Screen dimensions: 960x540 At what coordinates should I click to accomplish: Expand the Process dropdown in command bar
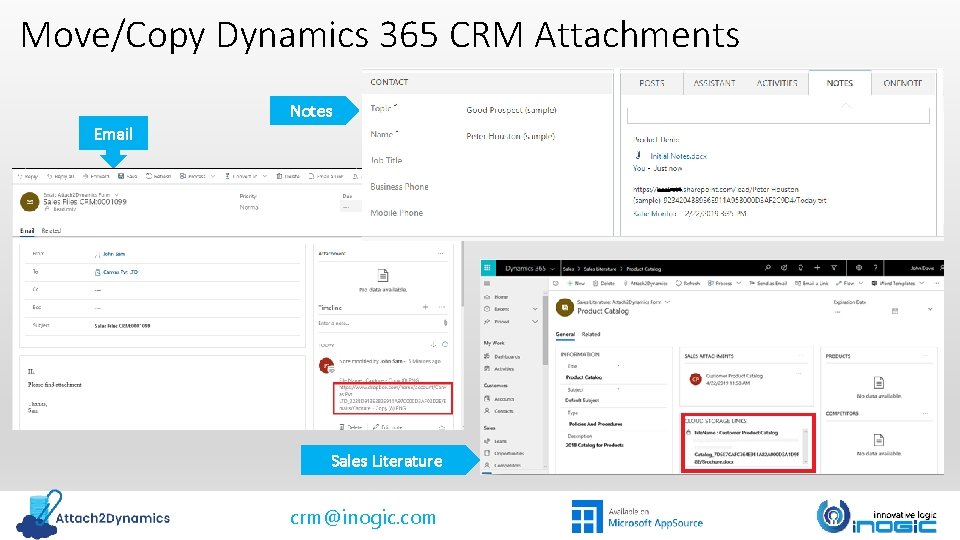click(738, 283)
